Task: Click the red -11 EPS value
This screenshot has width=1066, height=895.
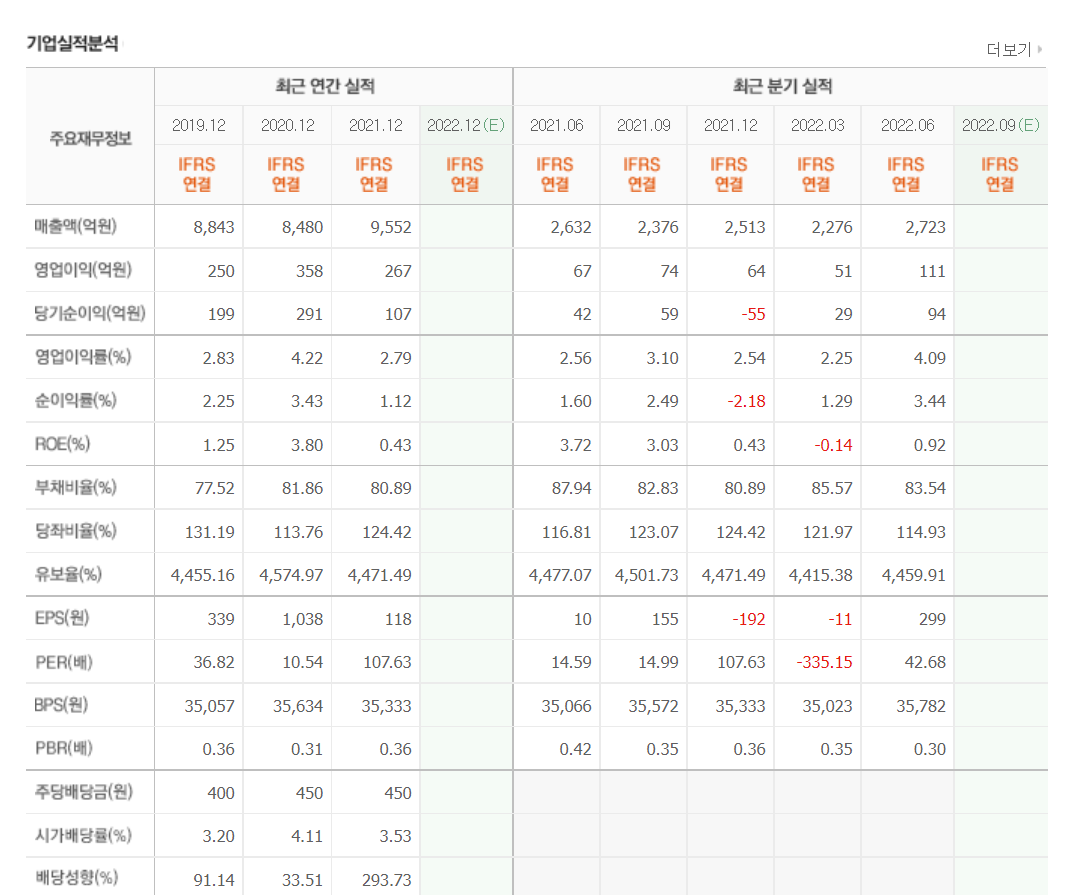Action: 840,619
